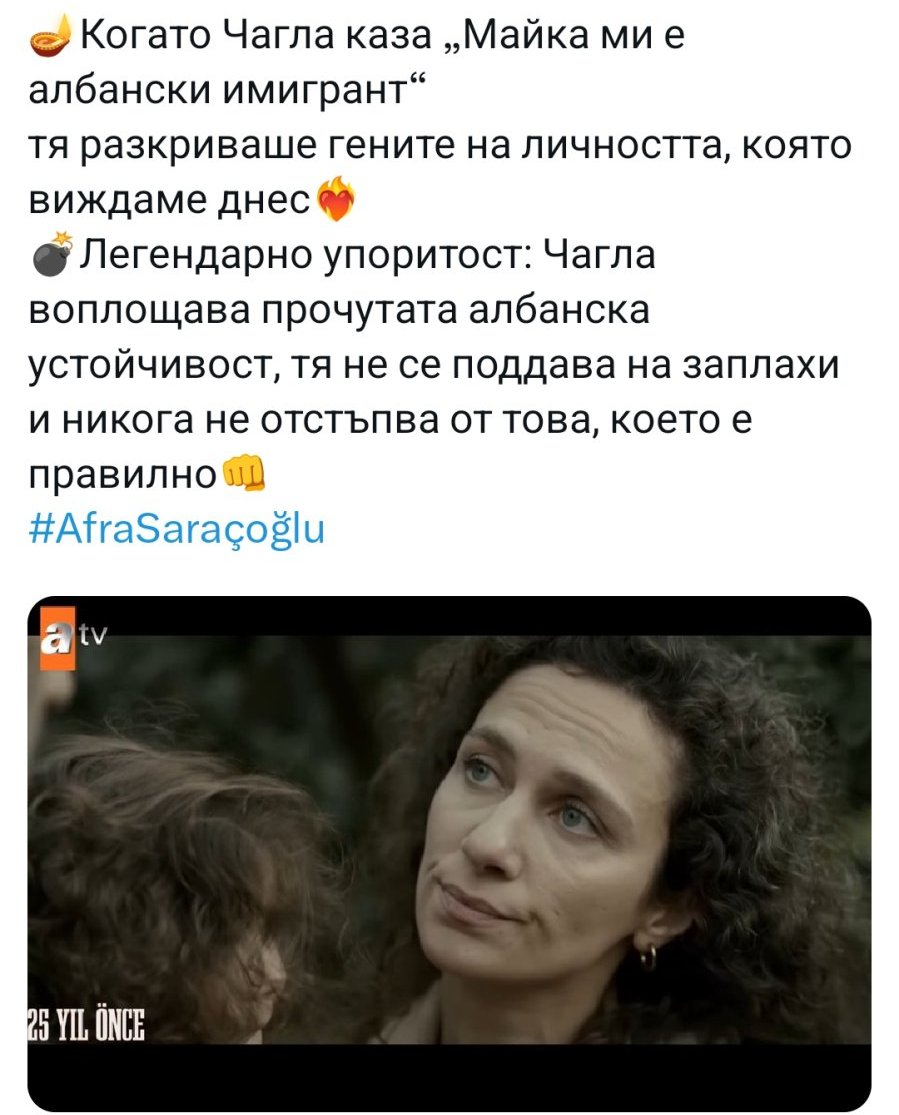Screen dimensions: 899x1115
Task: Click the gold hoop earring in the video
Action: coord(648,957)
